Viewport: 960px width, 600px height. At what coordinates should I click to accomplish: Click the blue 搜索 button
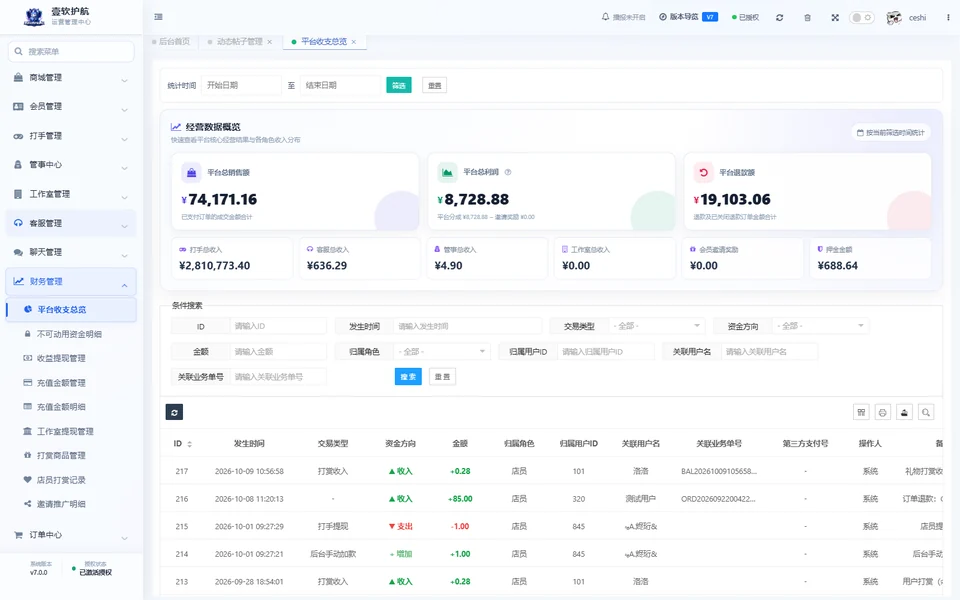[408, 377]
